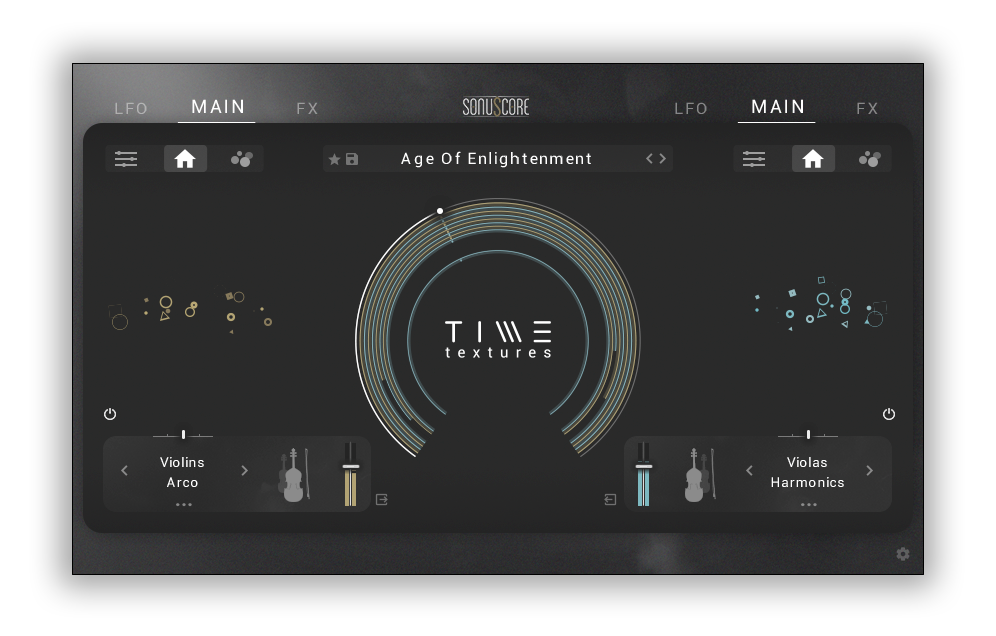Select the Home view on the left channel

[x=185, y=158]
